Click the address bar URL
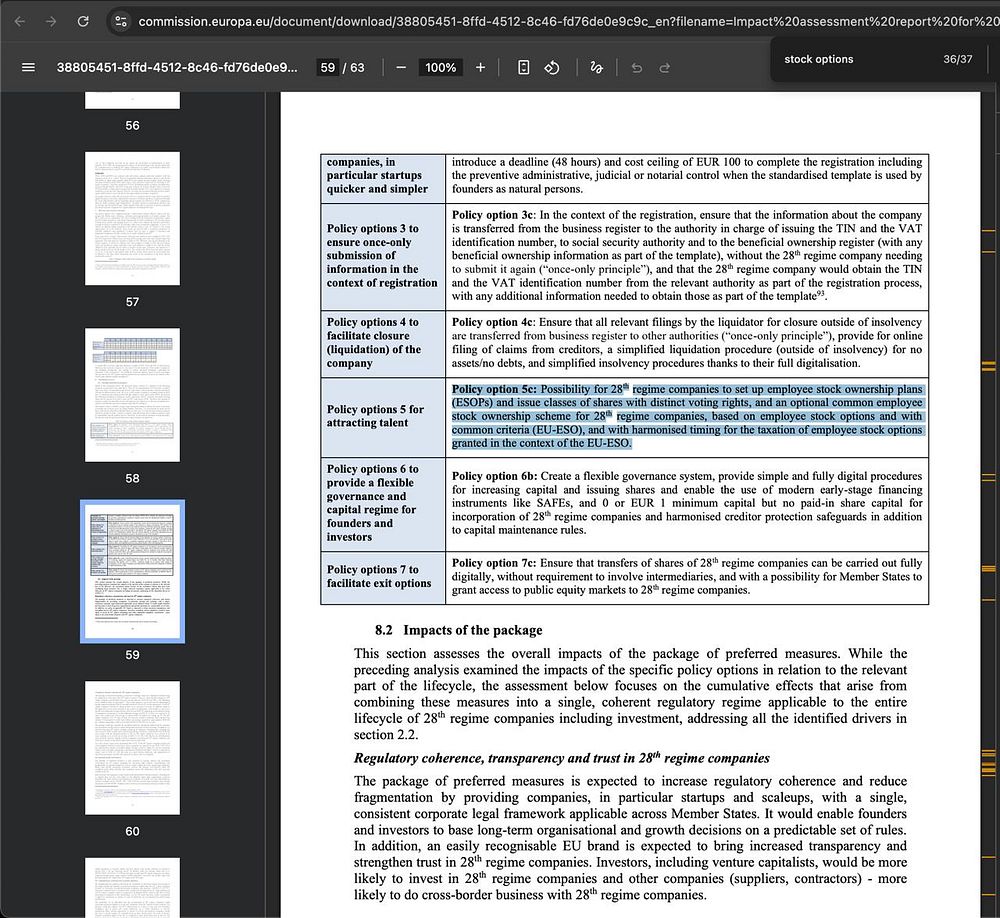 pos(568,21)
